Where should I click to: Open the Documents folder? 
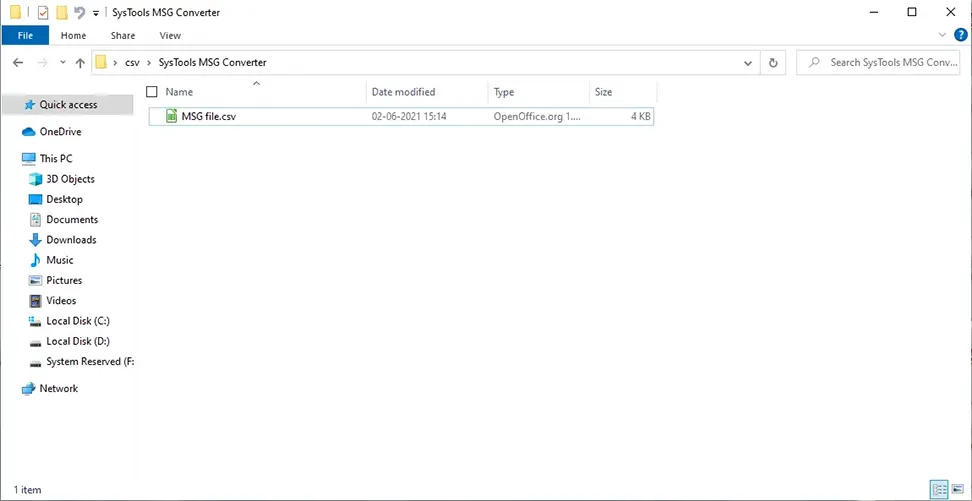click(72, 219)
